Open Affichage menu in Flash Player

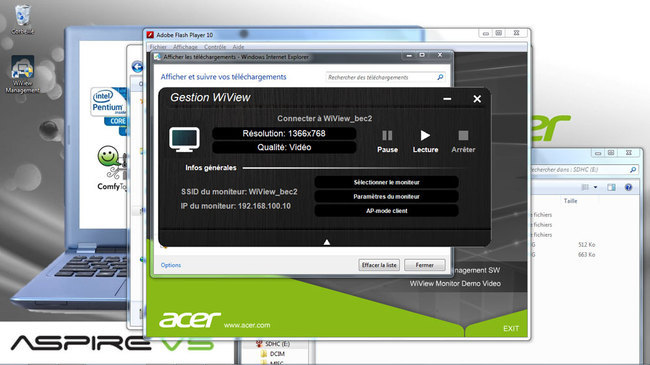(x=185, y=47)
